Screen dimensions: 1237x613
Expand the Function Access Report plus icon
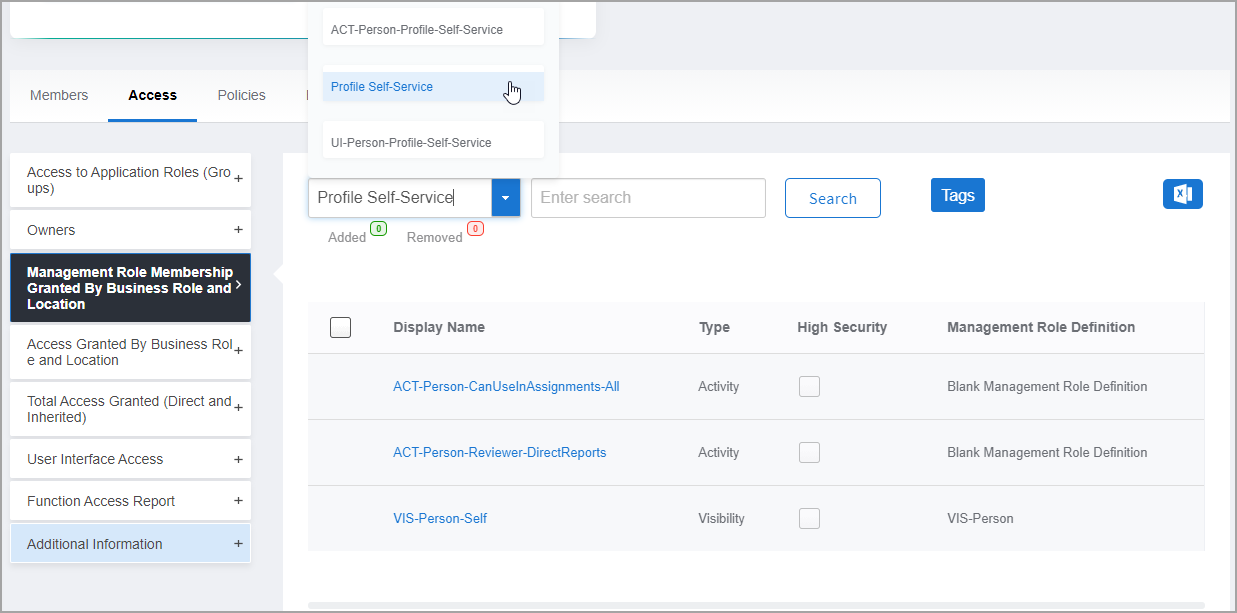click(238, 501)
